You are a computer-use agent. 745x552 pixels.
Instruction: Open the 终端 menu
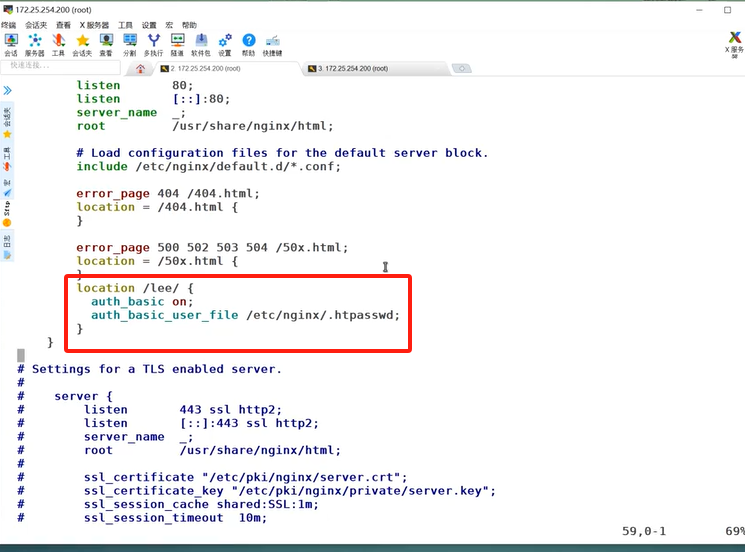click(x=9, y=25)
